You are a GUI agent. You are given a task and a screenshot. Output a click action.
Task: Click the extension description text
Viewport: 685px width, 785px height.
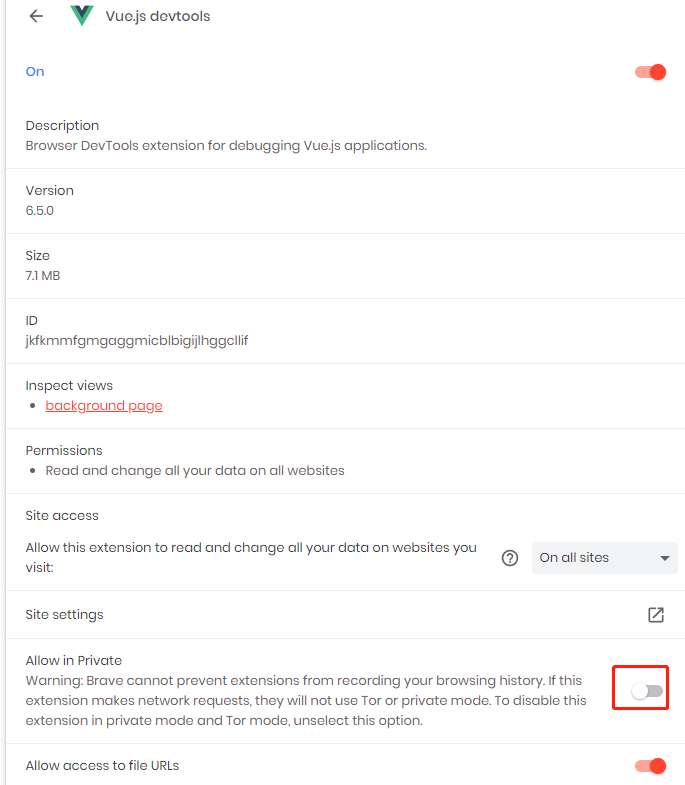(x=226, y=146)
